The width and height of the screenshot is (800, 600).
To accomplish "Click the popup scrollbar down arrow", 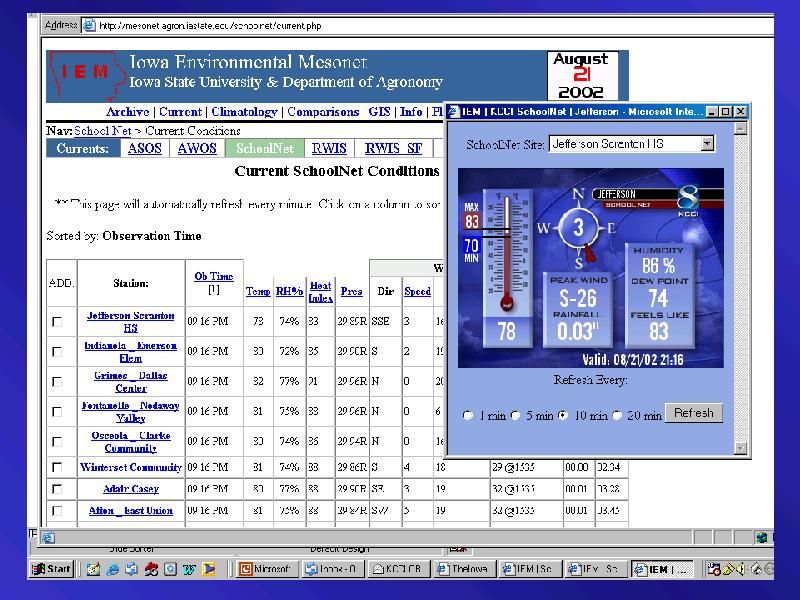I will click(740, 448).
